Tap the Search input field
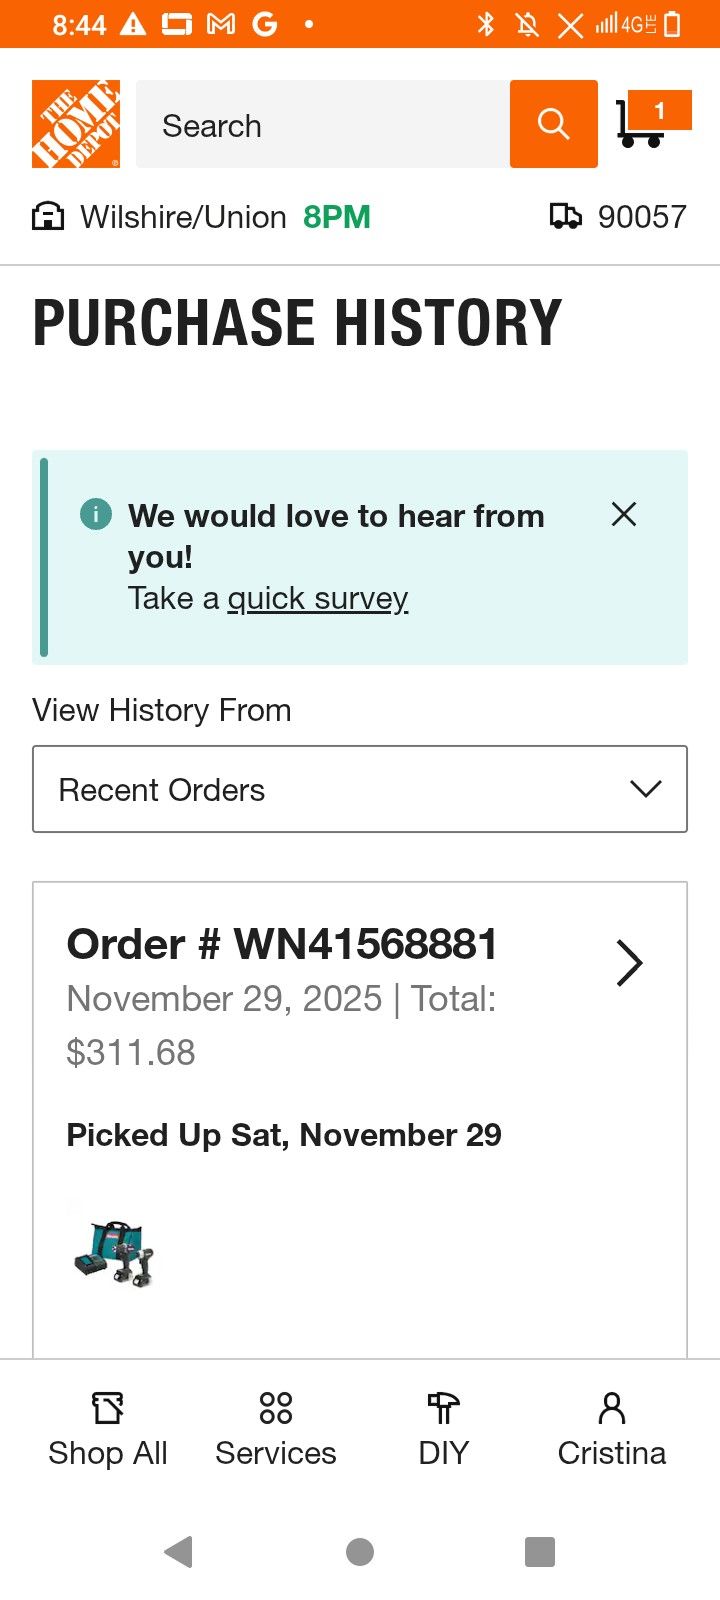 coord(322,125)
